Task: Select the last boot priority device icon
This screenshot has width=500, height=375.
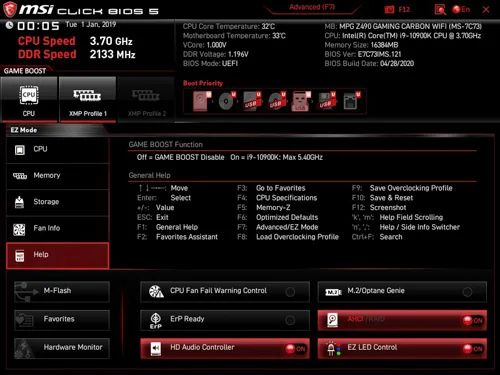Action: (x=352, y=101)
